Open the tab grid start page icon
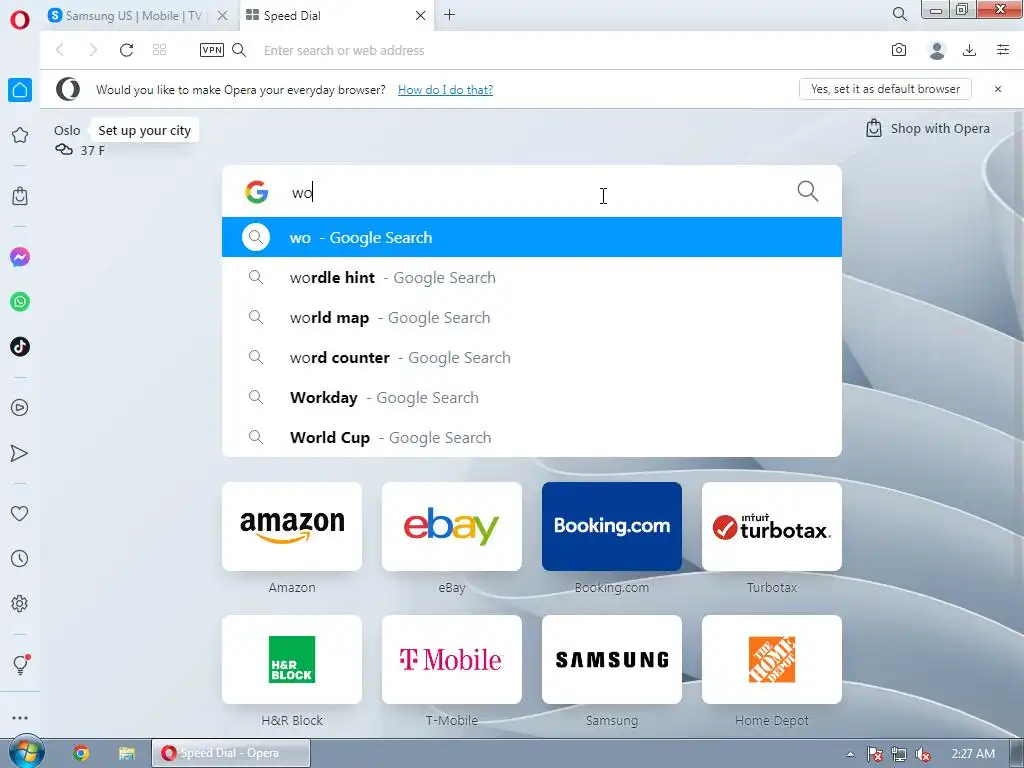 click(x=159, y=50)
